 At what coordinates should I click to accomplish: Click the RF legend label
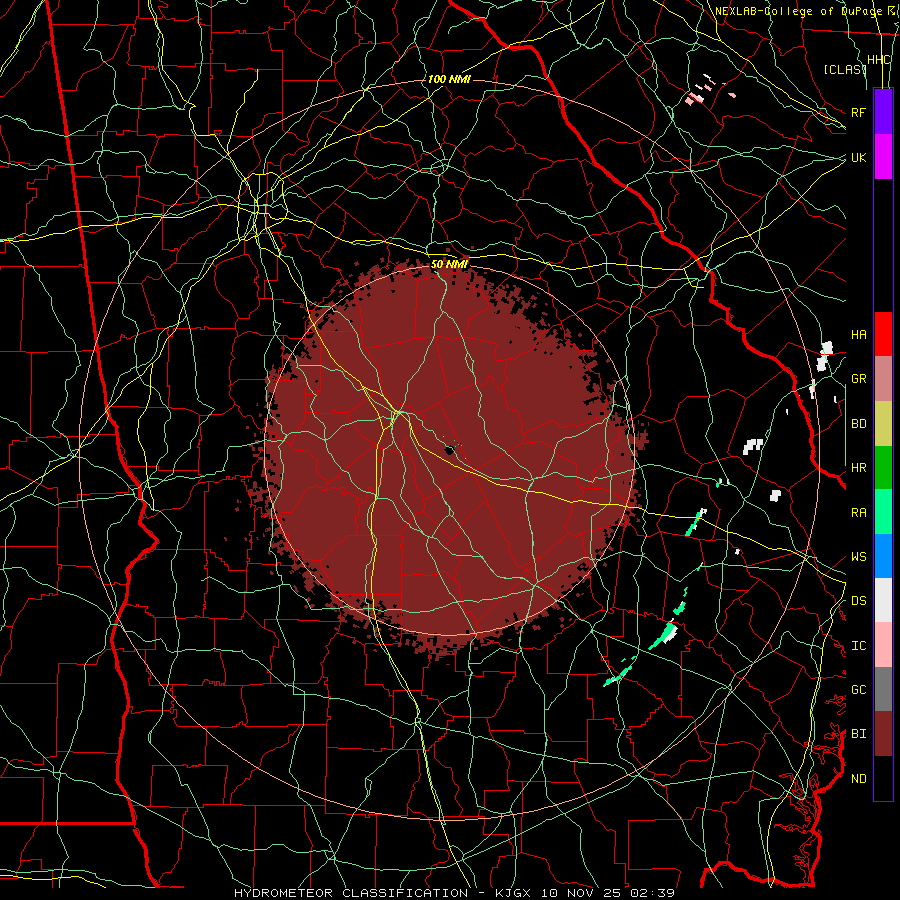859,112
